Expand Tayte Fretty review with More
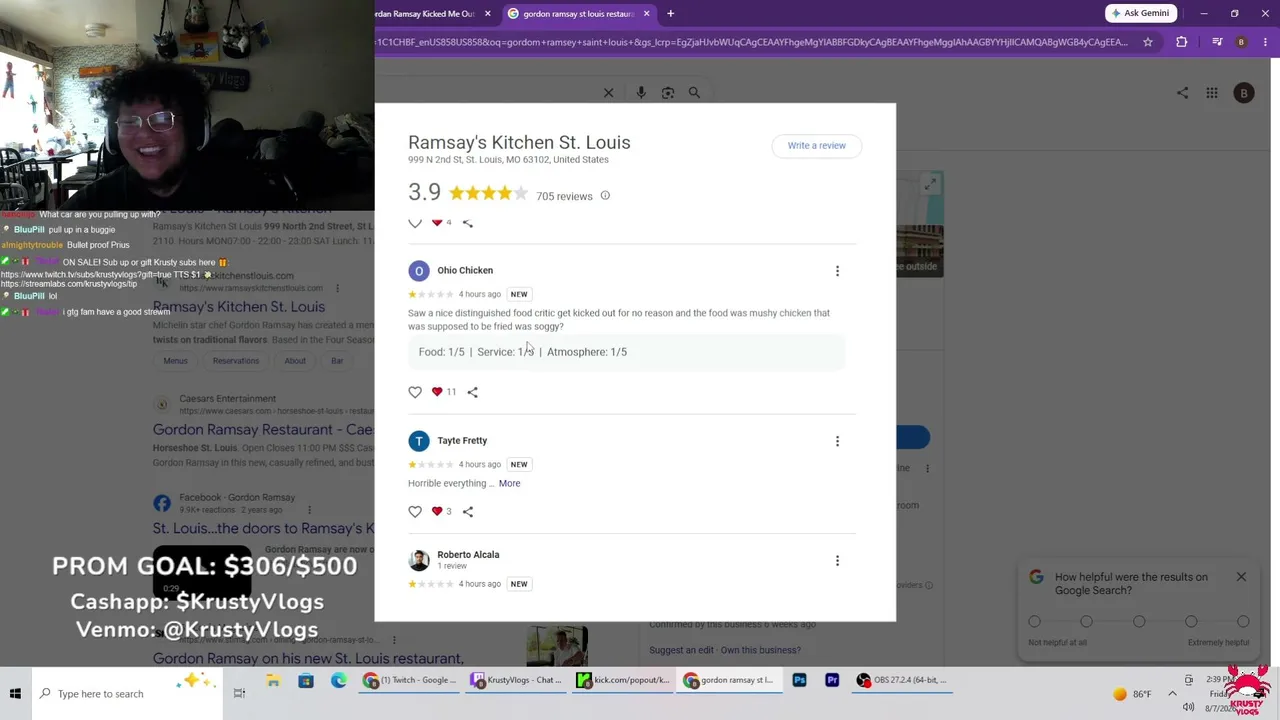1280x720 pixels. [x=509, y=484]
